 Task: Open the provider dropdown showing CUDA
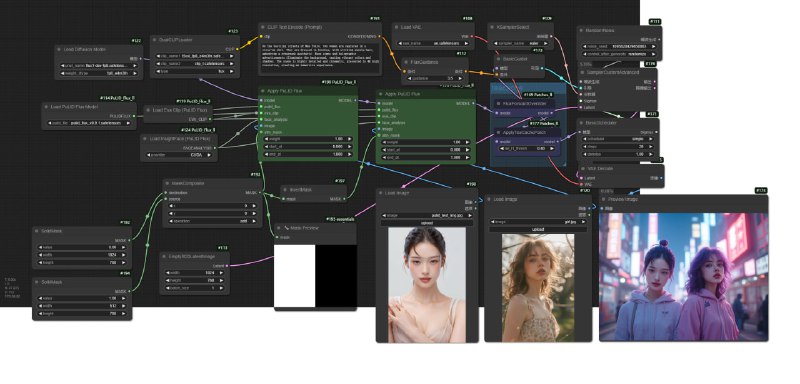click(x=179, y=155)
